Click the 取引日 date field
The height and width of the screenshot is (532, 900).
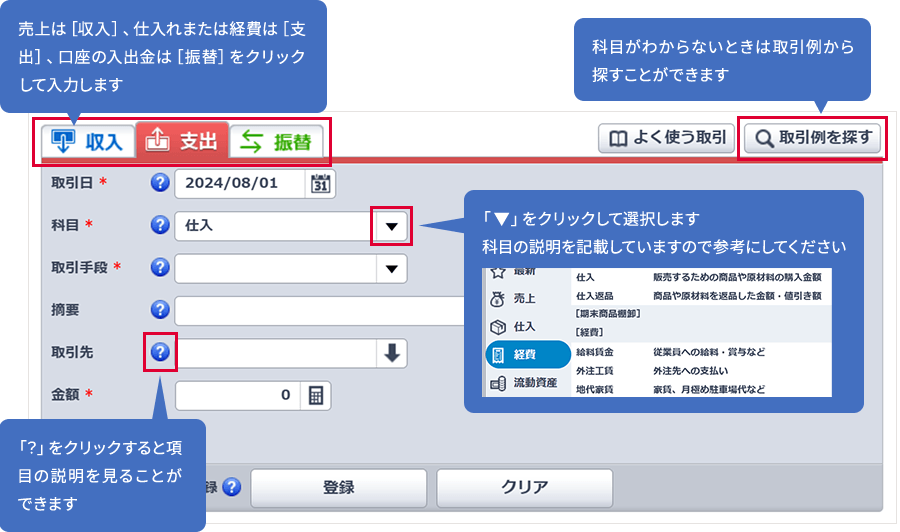tap(240, 184)
